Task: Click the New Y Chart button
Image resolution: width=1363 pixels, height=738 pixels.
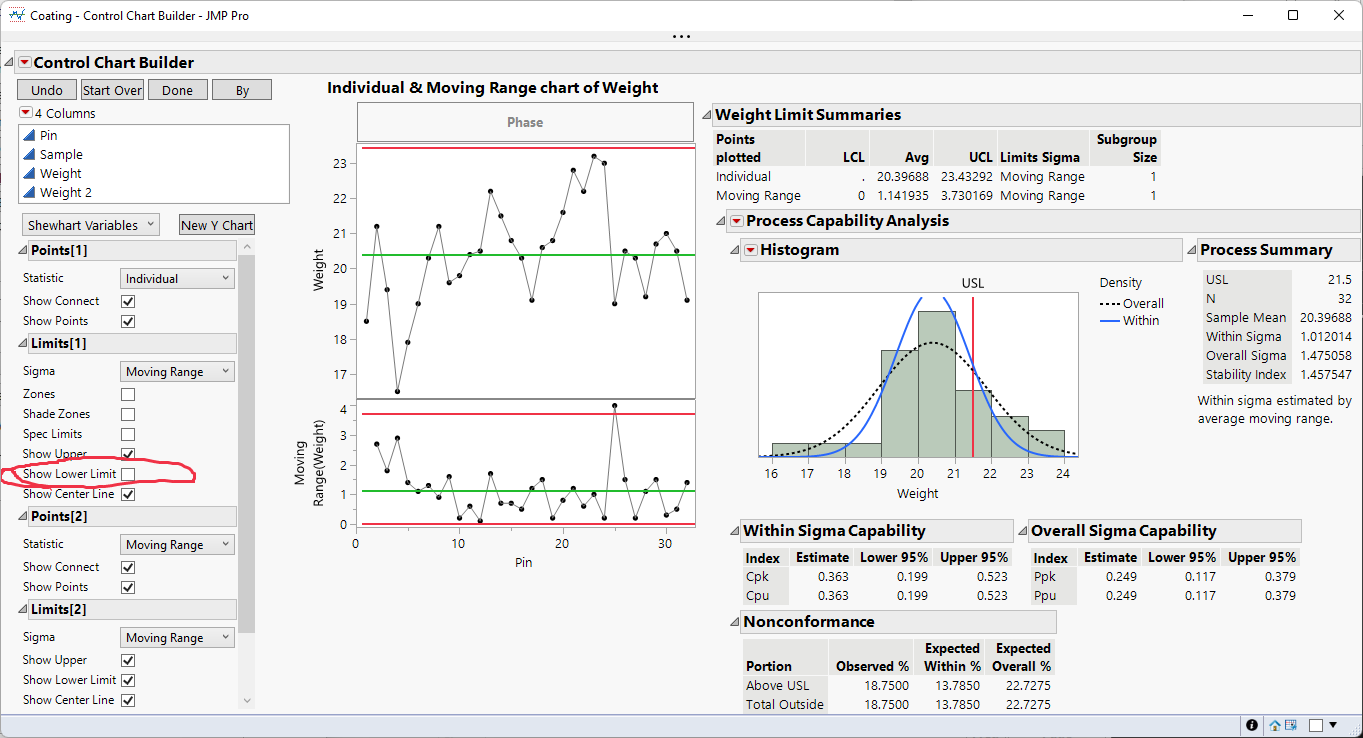Action: (217, 225)
